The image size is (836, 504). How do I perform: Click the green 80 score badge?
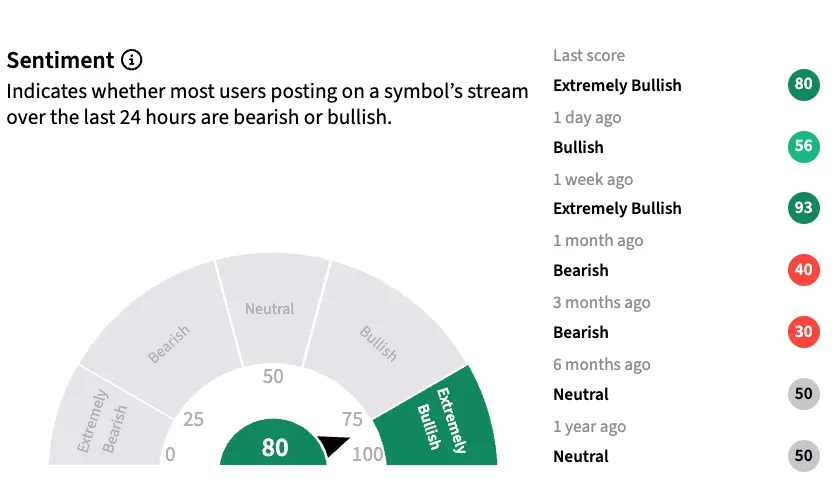[x=803, y=84]
